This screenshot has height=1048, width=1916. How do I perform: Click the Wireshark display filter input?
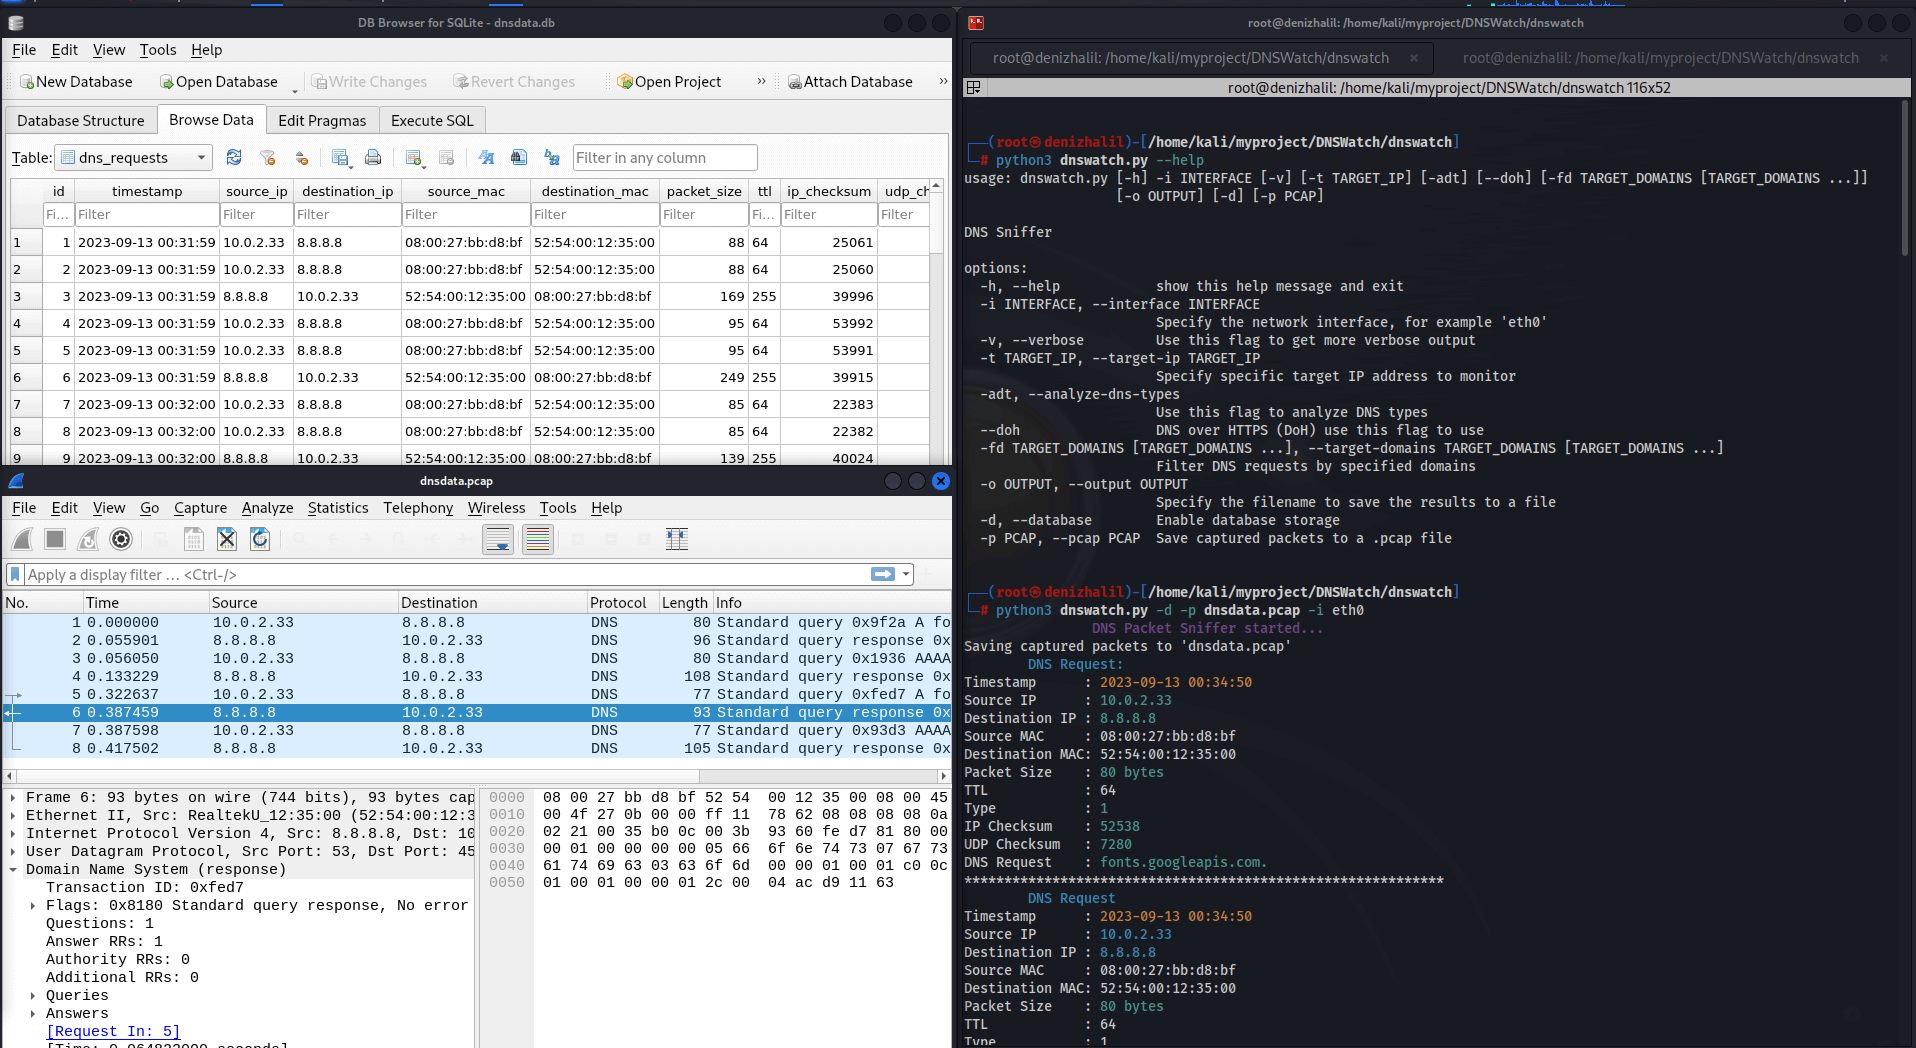(446, 574)
